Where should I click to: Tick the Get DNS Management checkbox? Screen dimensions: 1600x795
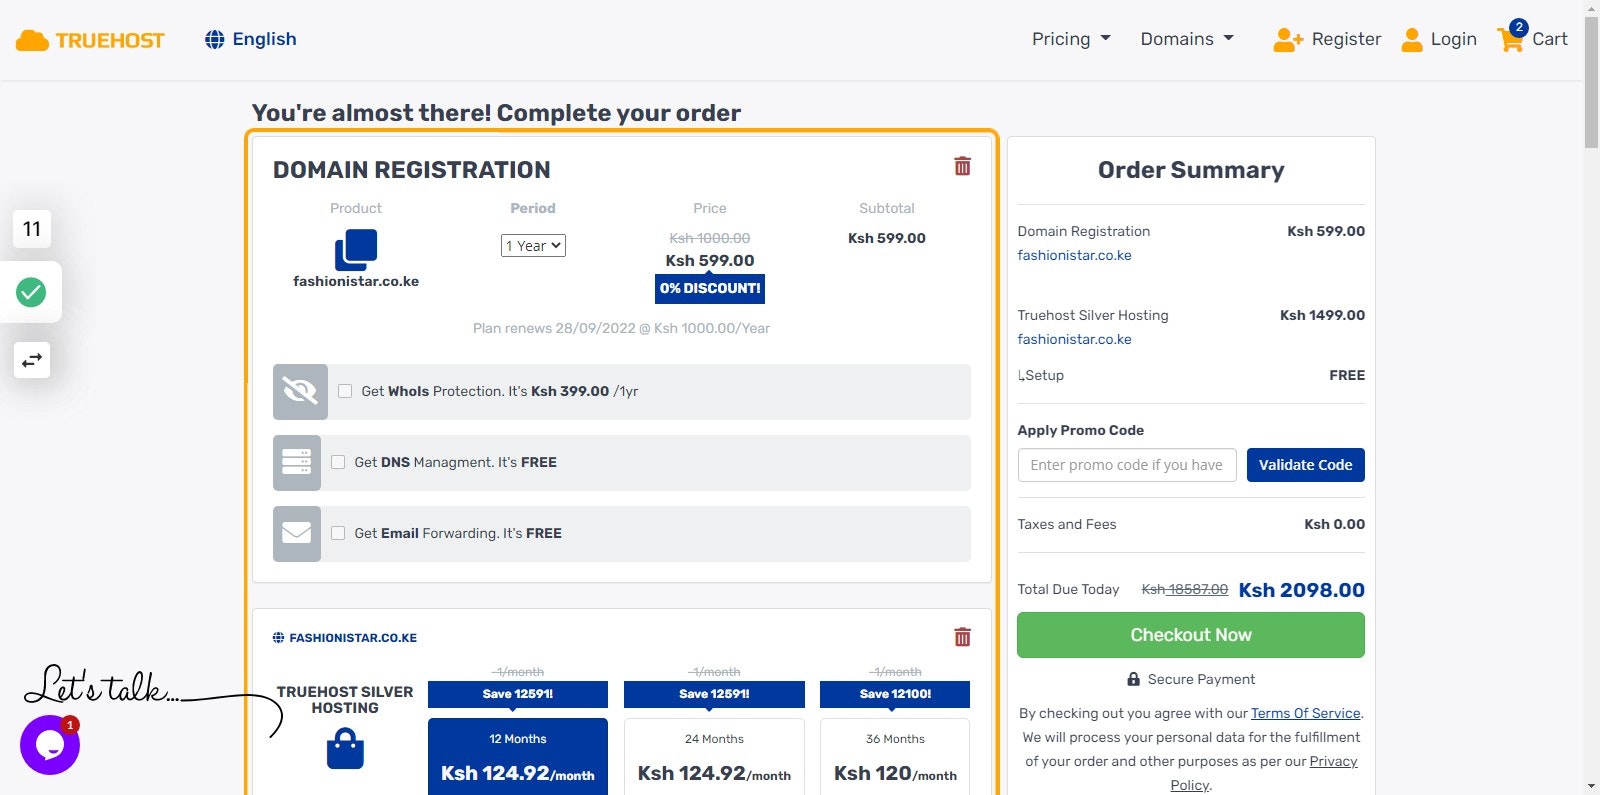pos(338,462)
